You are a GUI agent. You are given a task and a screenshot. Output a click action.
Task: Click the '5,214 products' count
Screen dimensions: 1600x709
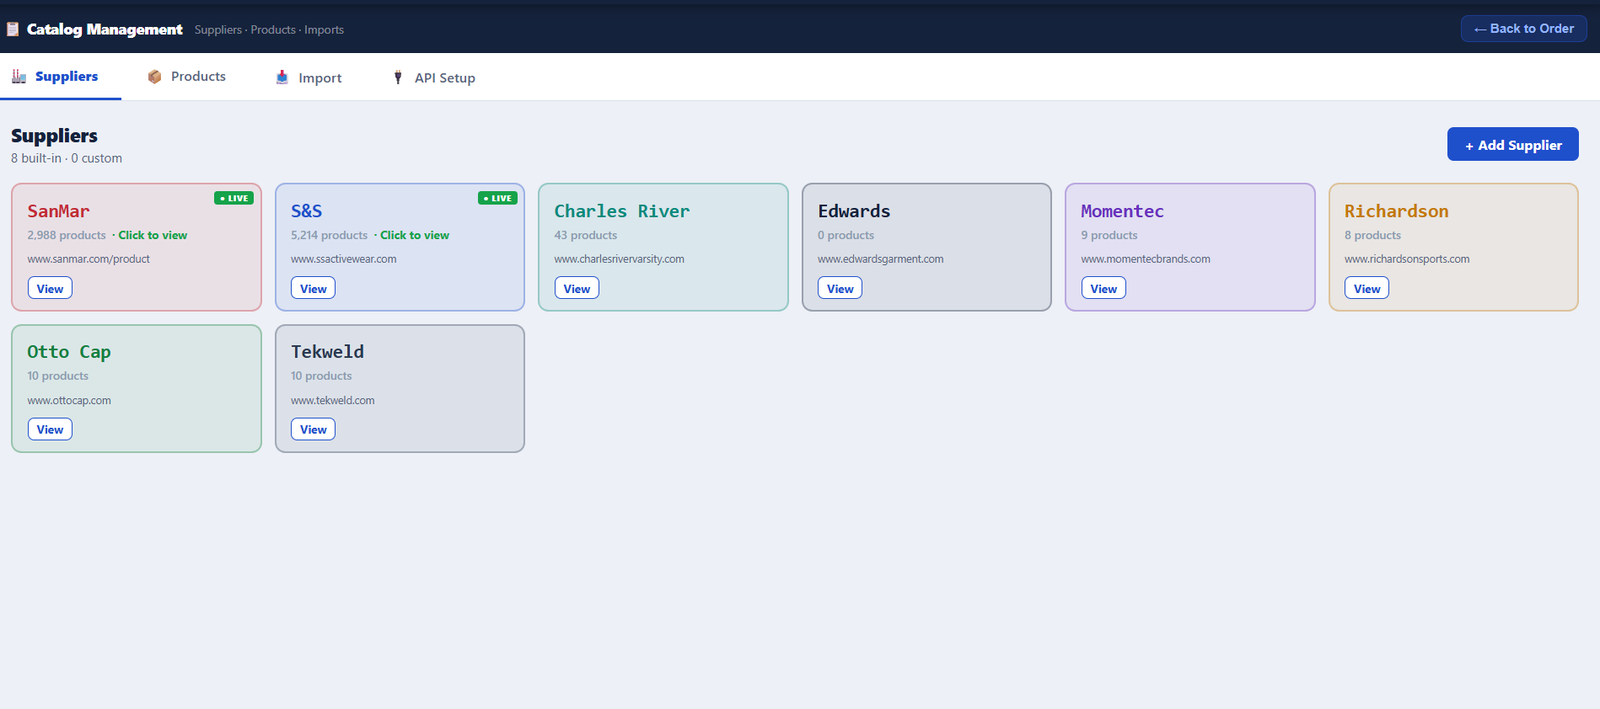329,235
